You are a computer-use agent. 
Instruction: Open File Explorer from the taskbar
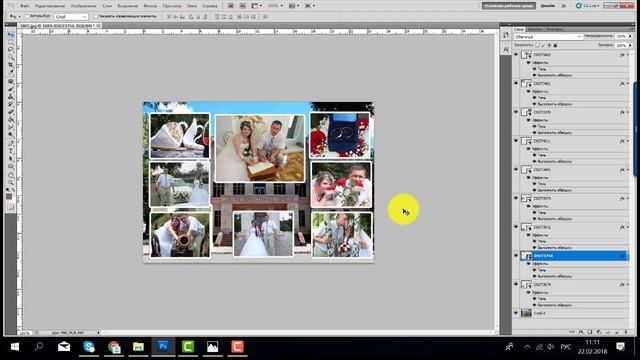tap(138, 347)
